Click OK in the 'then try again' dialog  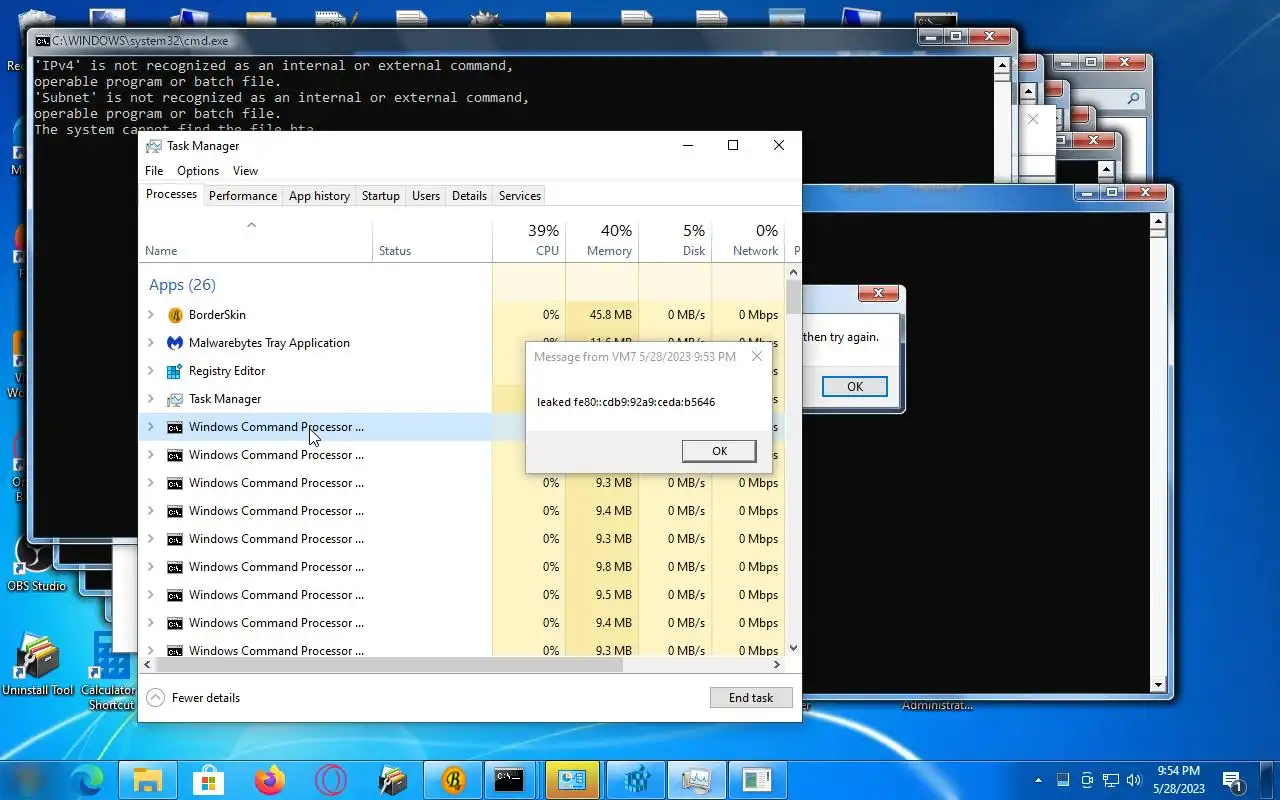tap(854, 387)
